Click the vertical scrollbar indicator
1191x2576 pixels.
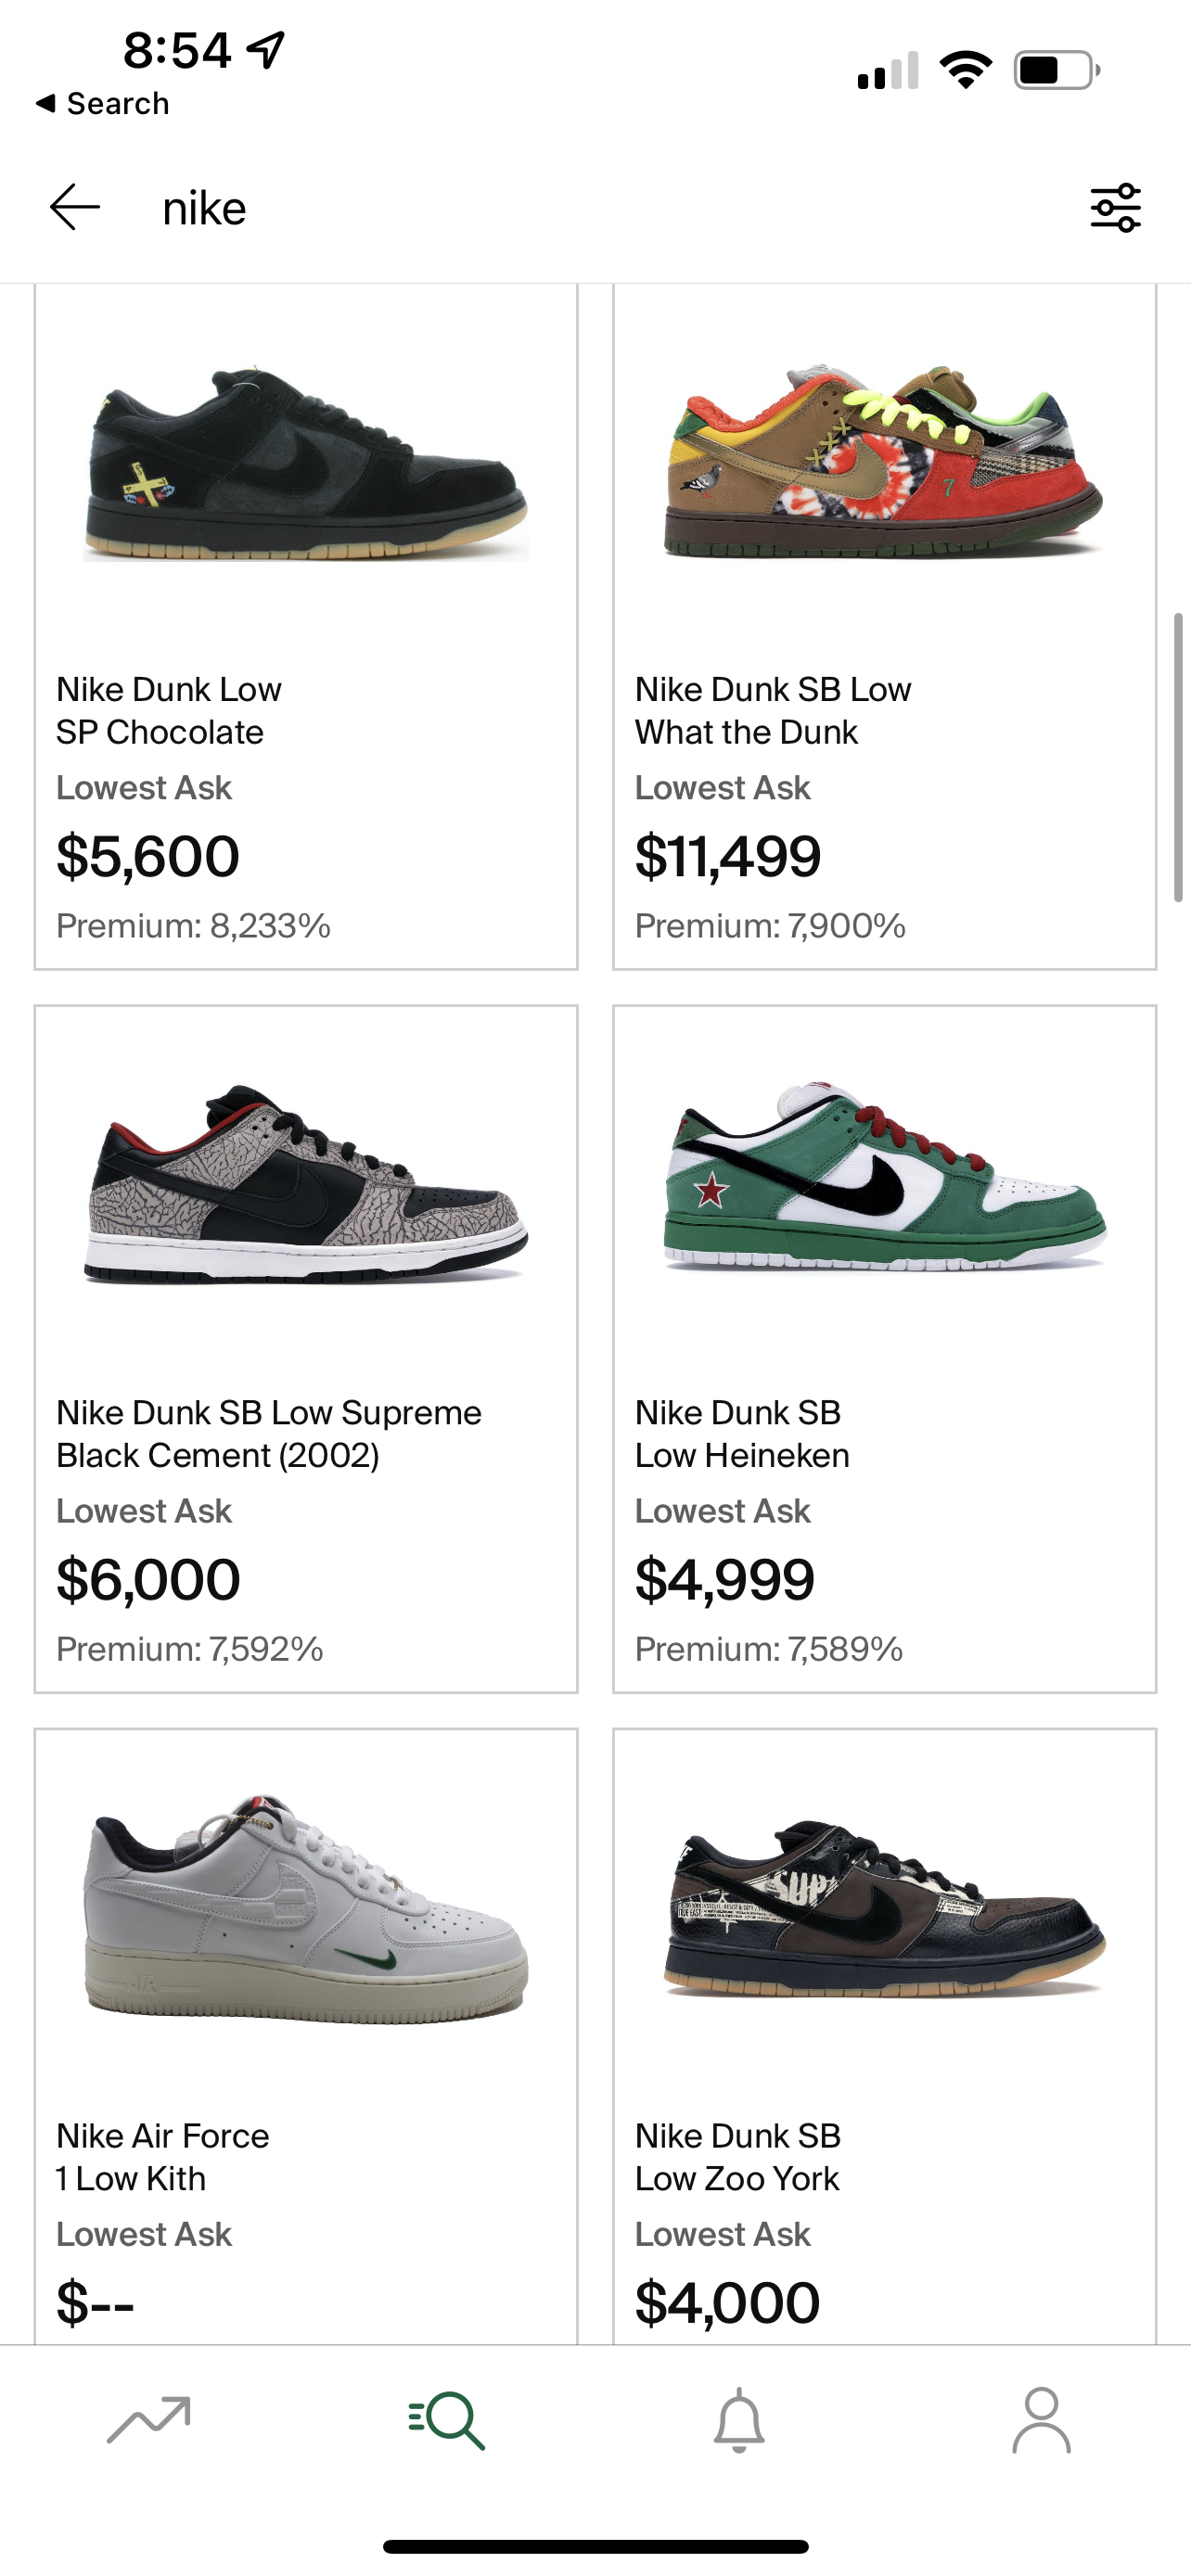(1178, 758)
